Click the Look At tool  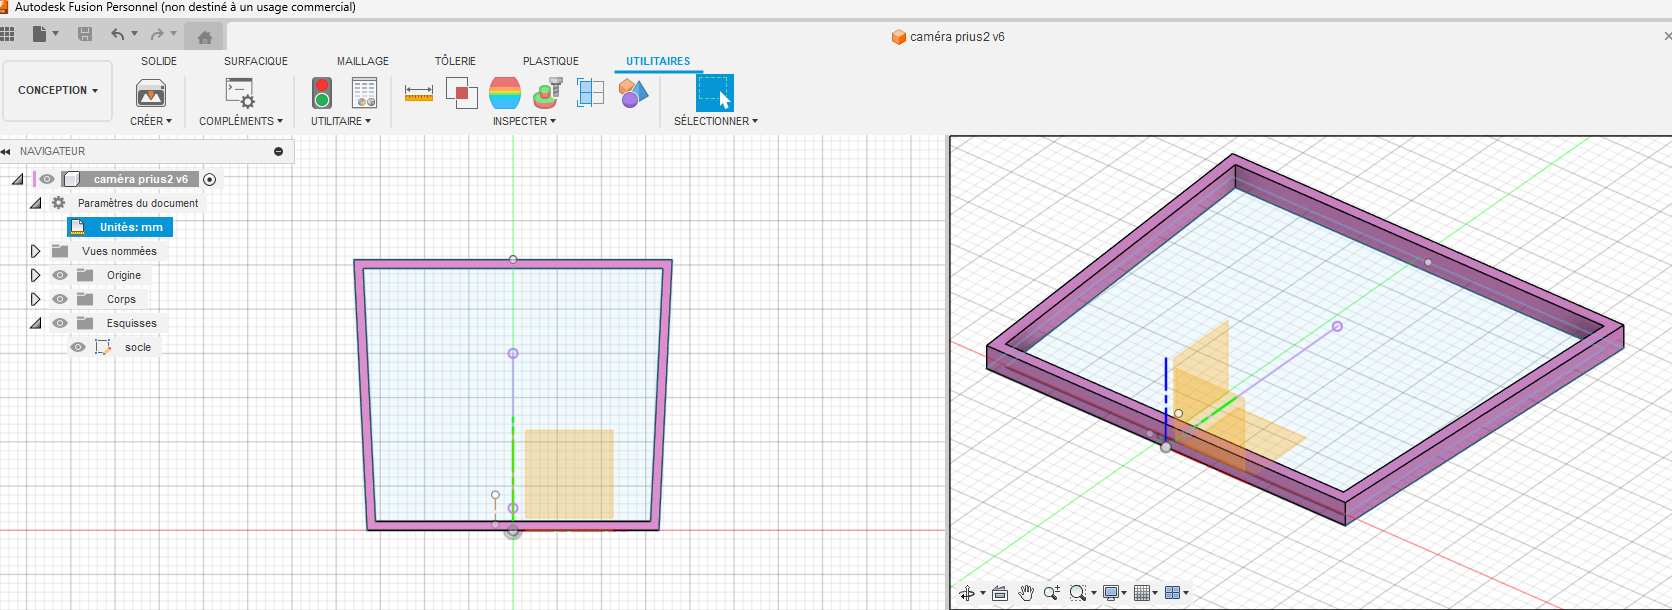[x=1000, y=593]
